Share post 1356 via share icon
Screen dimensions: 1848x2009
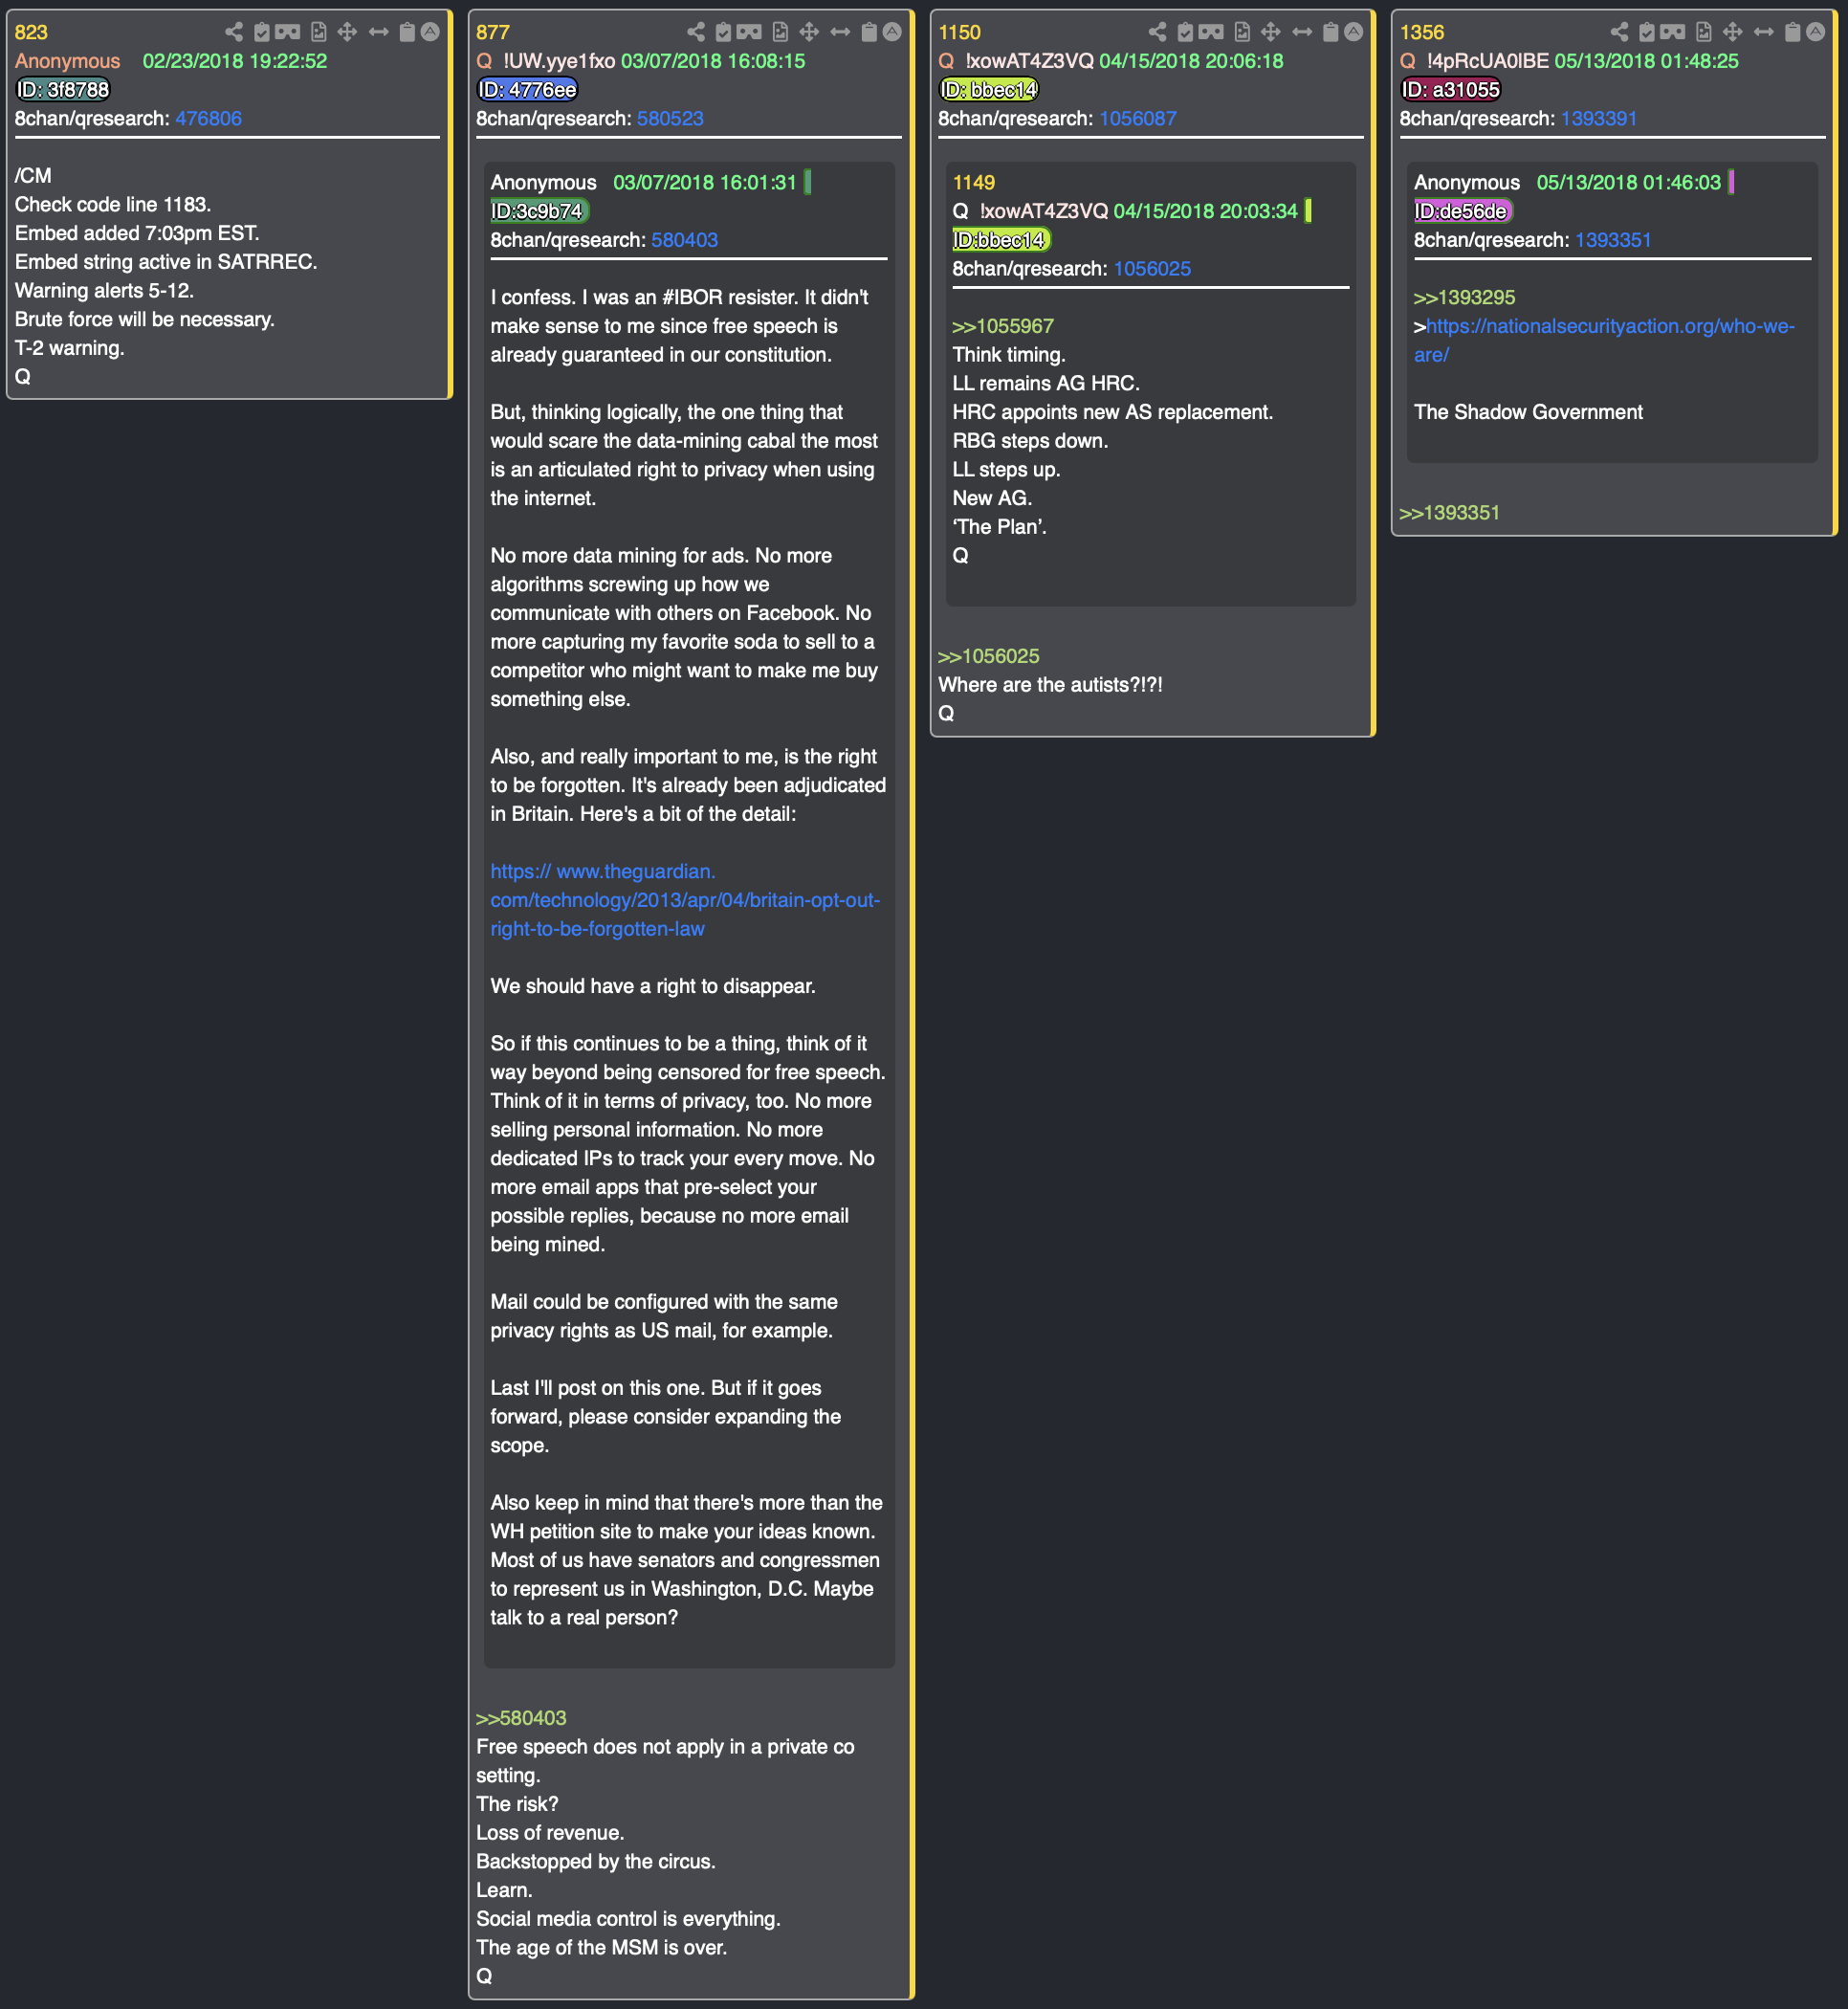point(1619,32)
